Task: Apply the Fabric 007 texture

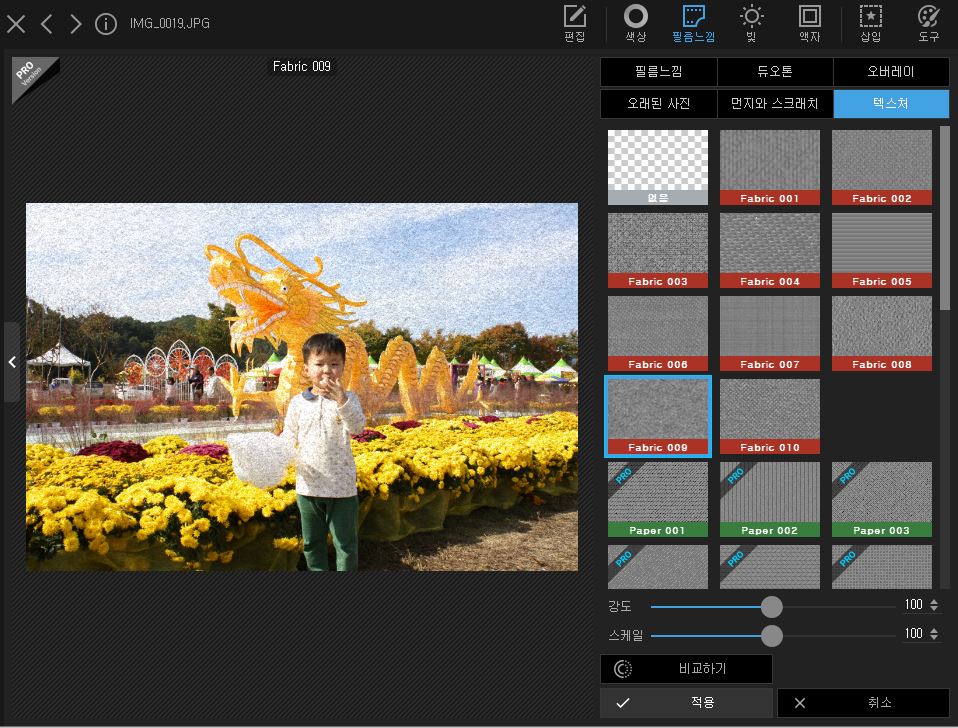Action: 770,333
